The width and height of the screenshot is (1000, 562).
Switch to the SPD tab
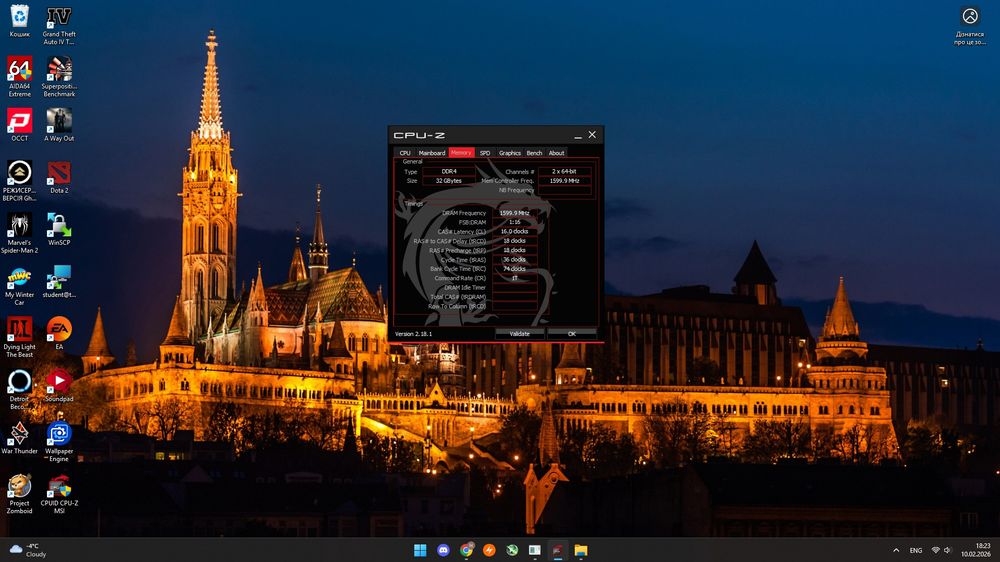point(485,153)
